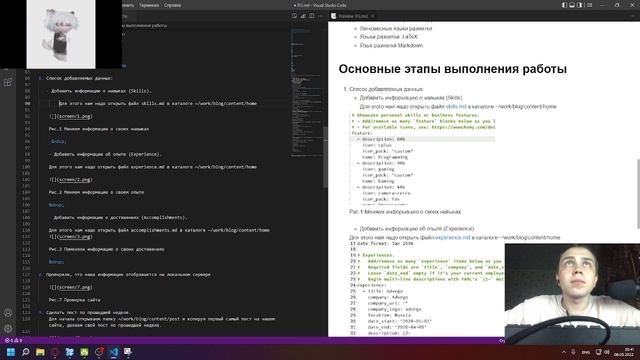Click line 'Рис.2 Меняем информацию о своем опыте' in editor

coord(96,192)
